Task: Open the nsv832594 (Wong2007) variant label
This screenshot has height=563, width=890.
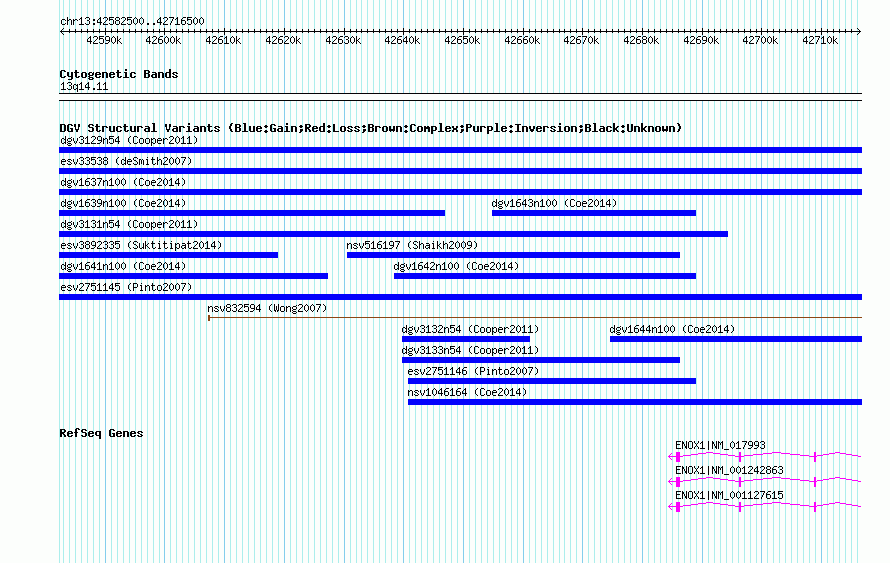Action: [267, 309]
